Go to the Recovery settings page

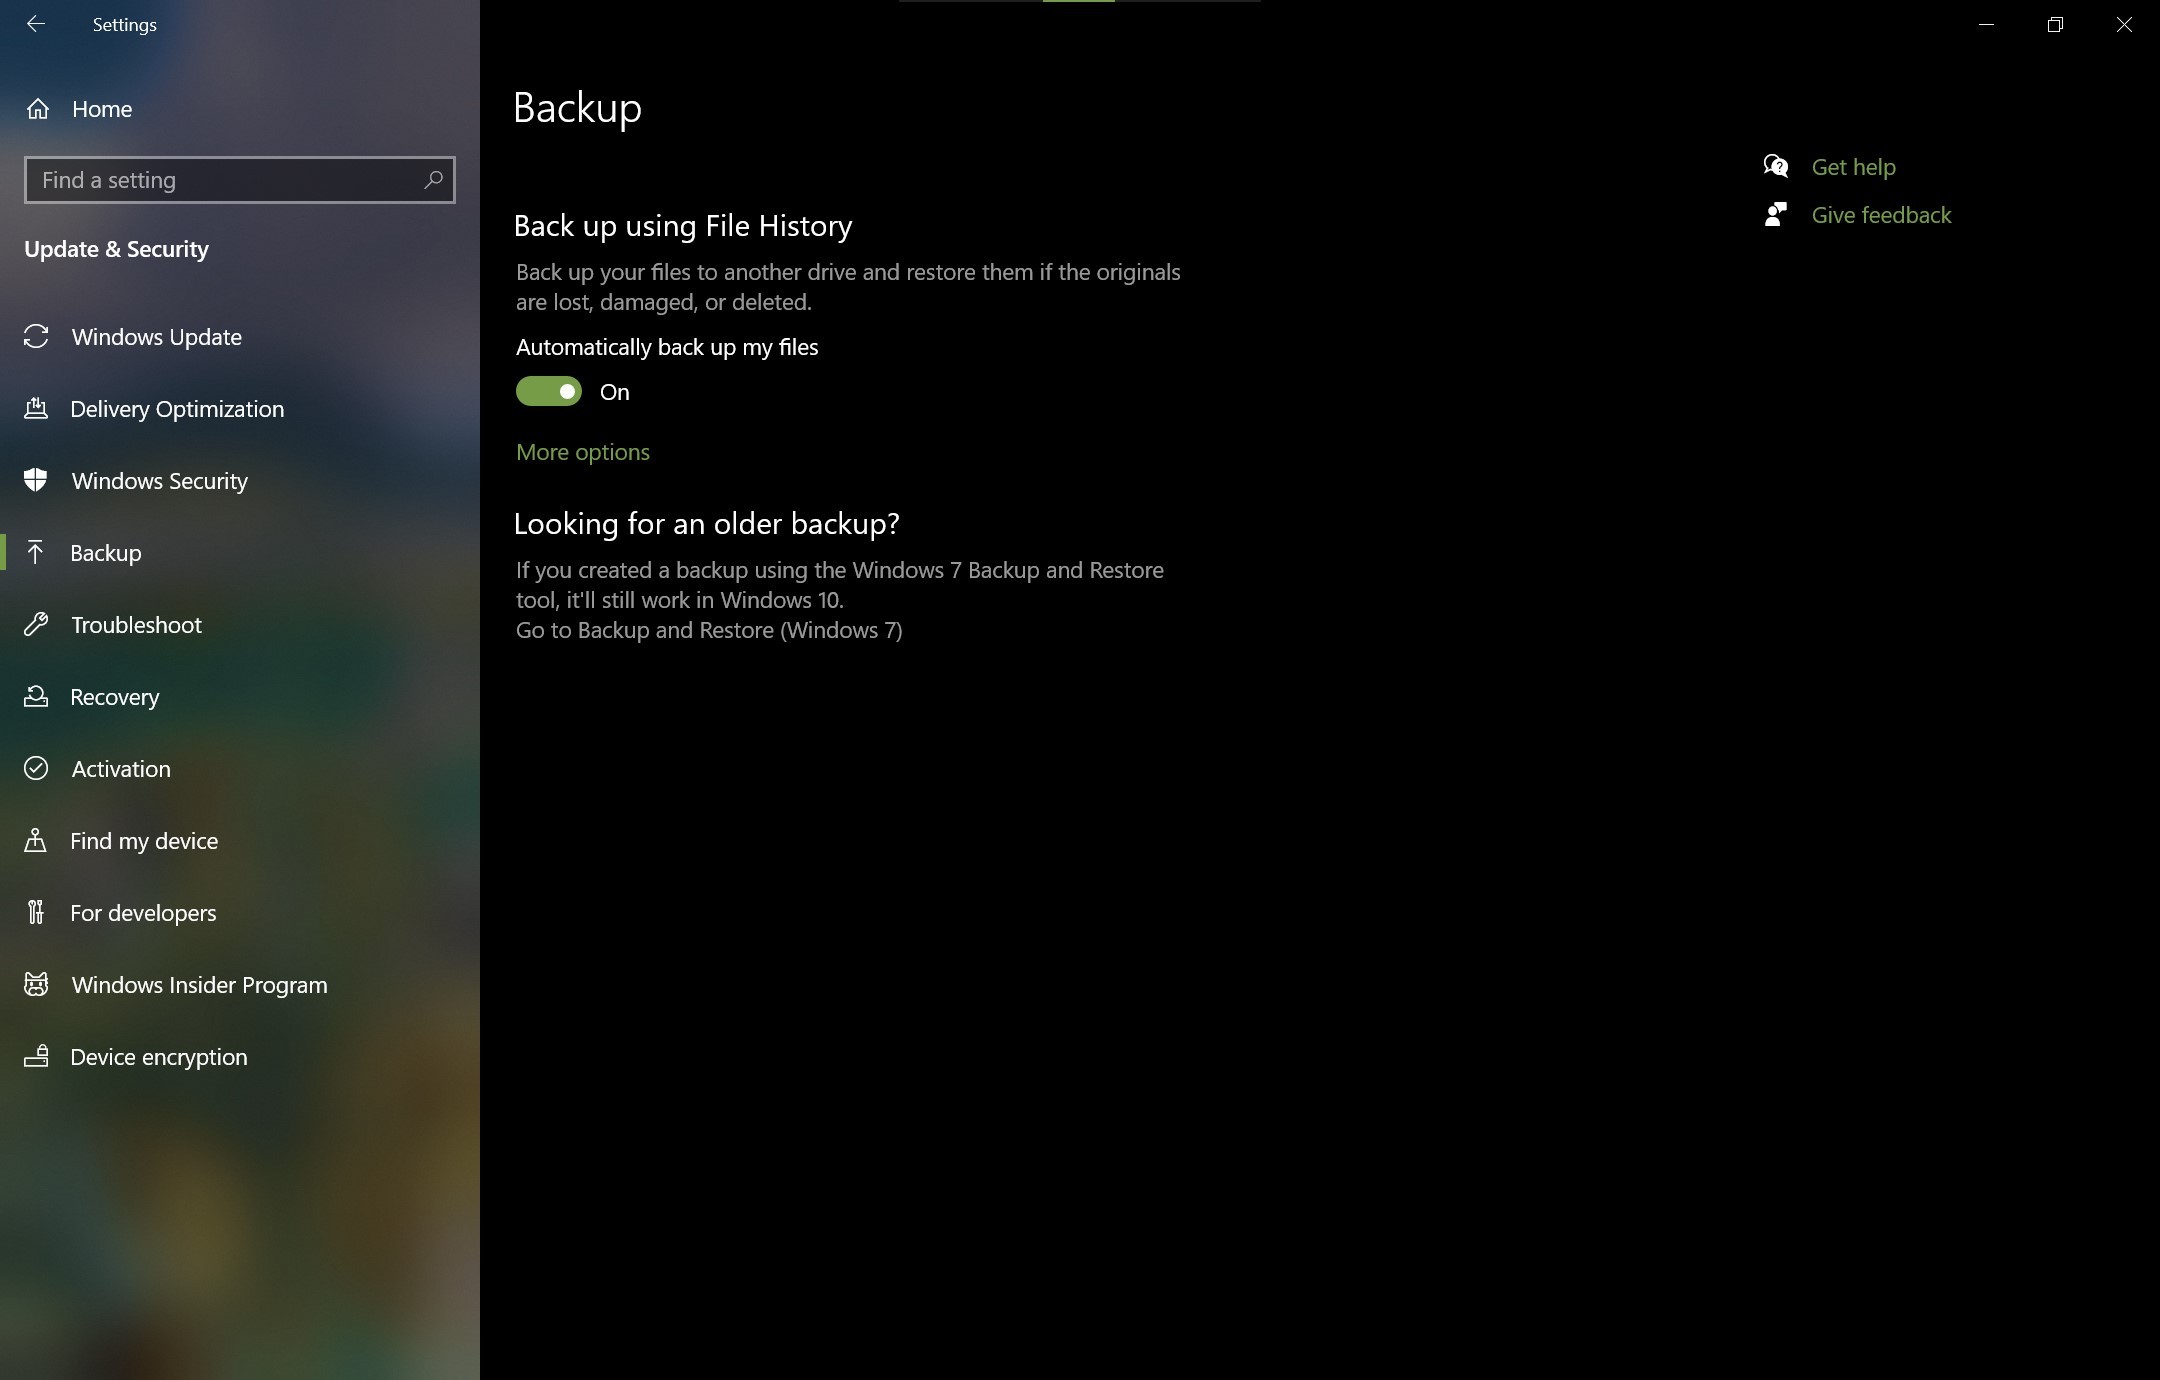pyautogui.click(x=115, y=697)
